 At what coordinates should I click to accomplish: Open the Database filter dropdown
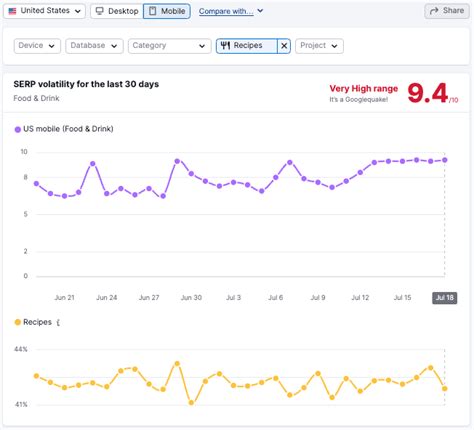pyautogui.click(x=94, y=46)
